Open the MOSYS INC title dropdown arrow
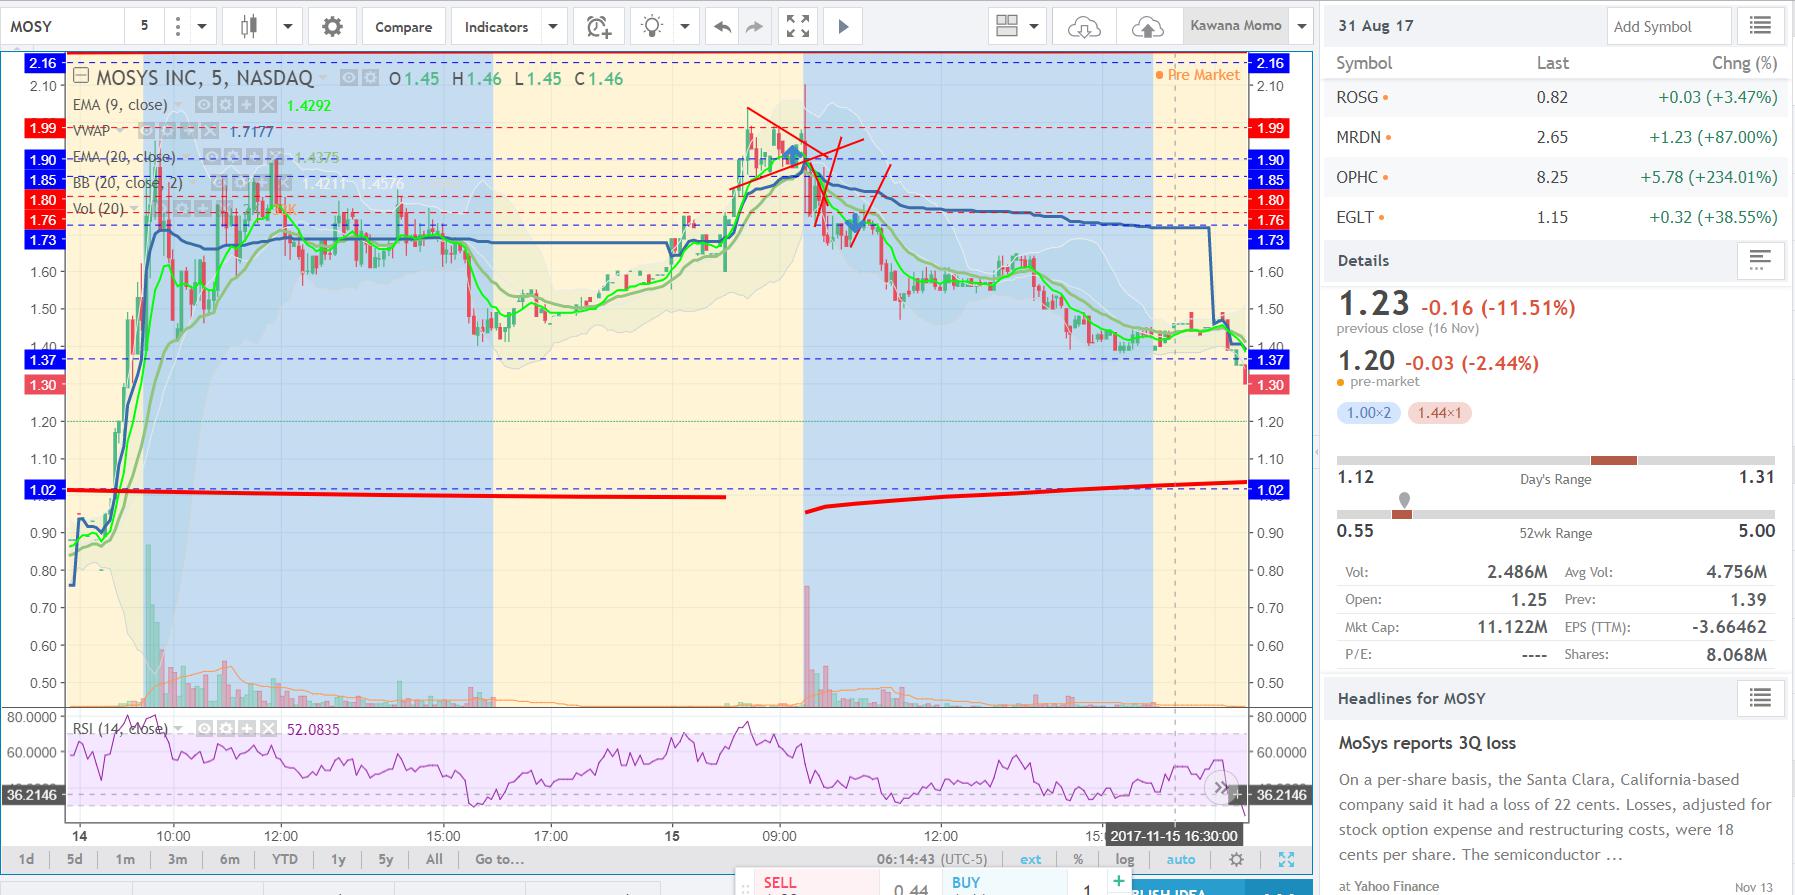1795x895 pixels. [x=324, y=78]
